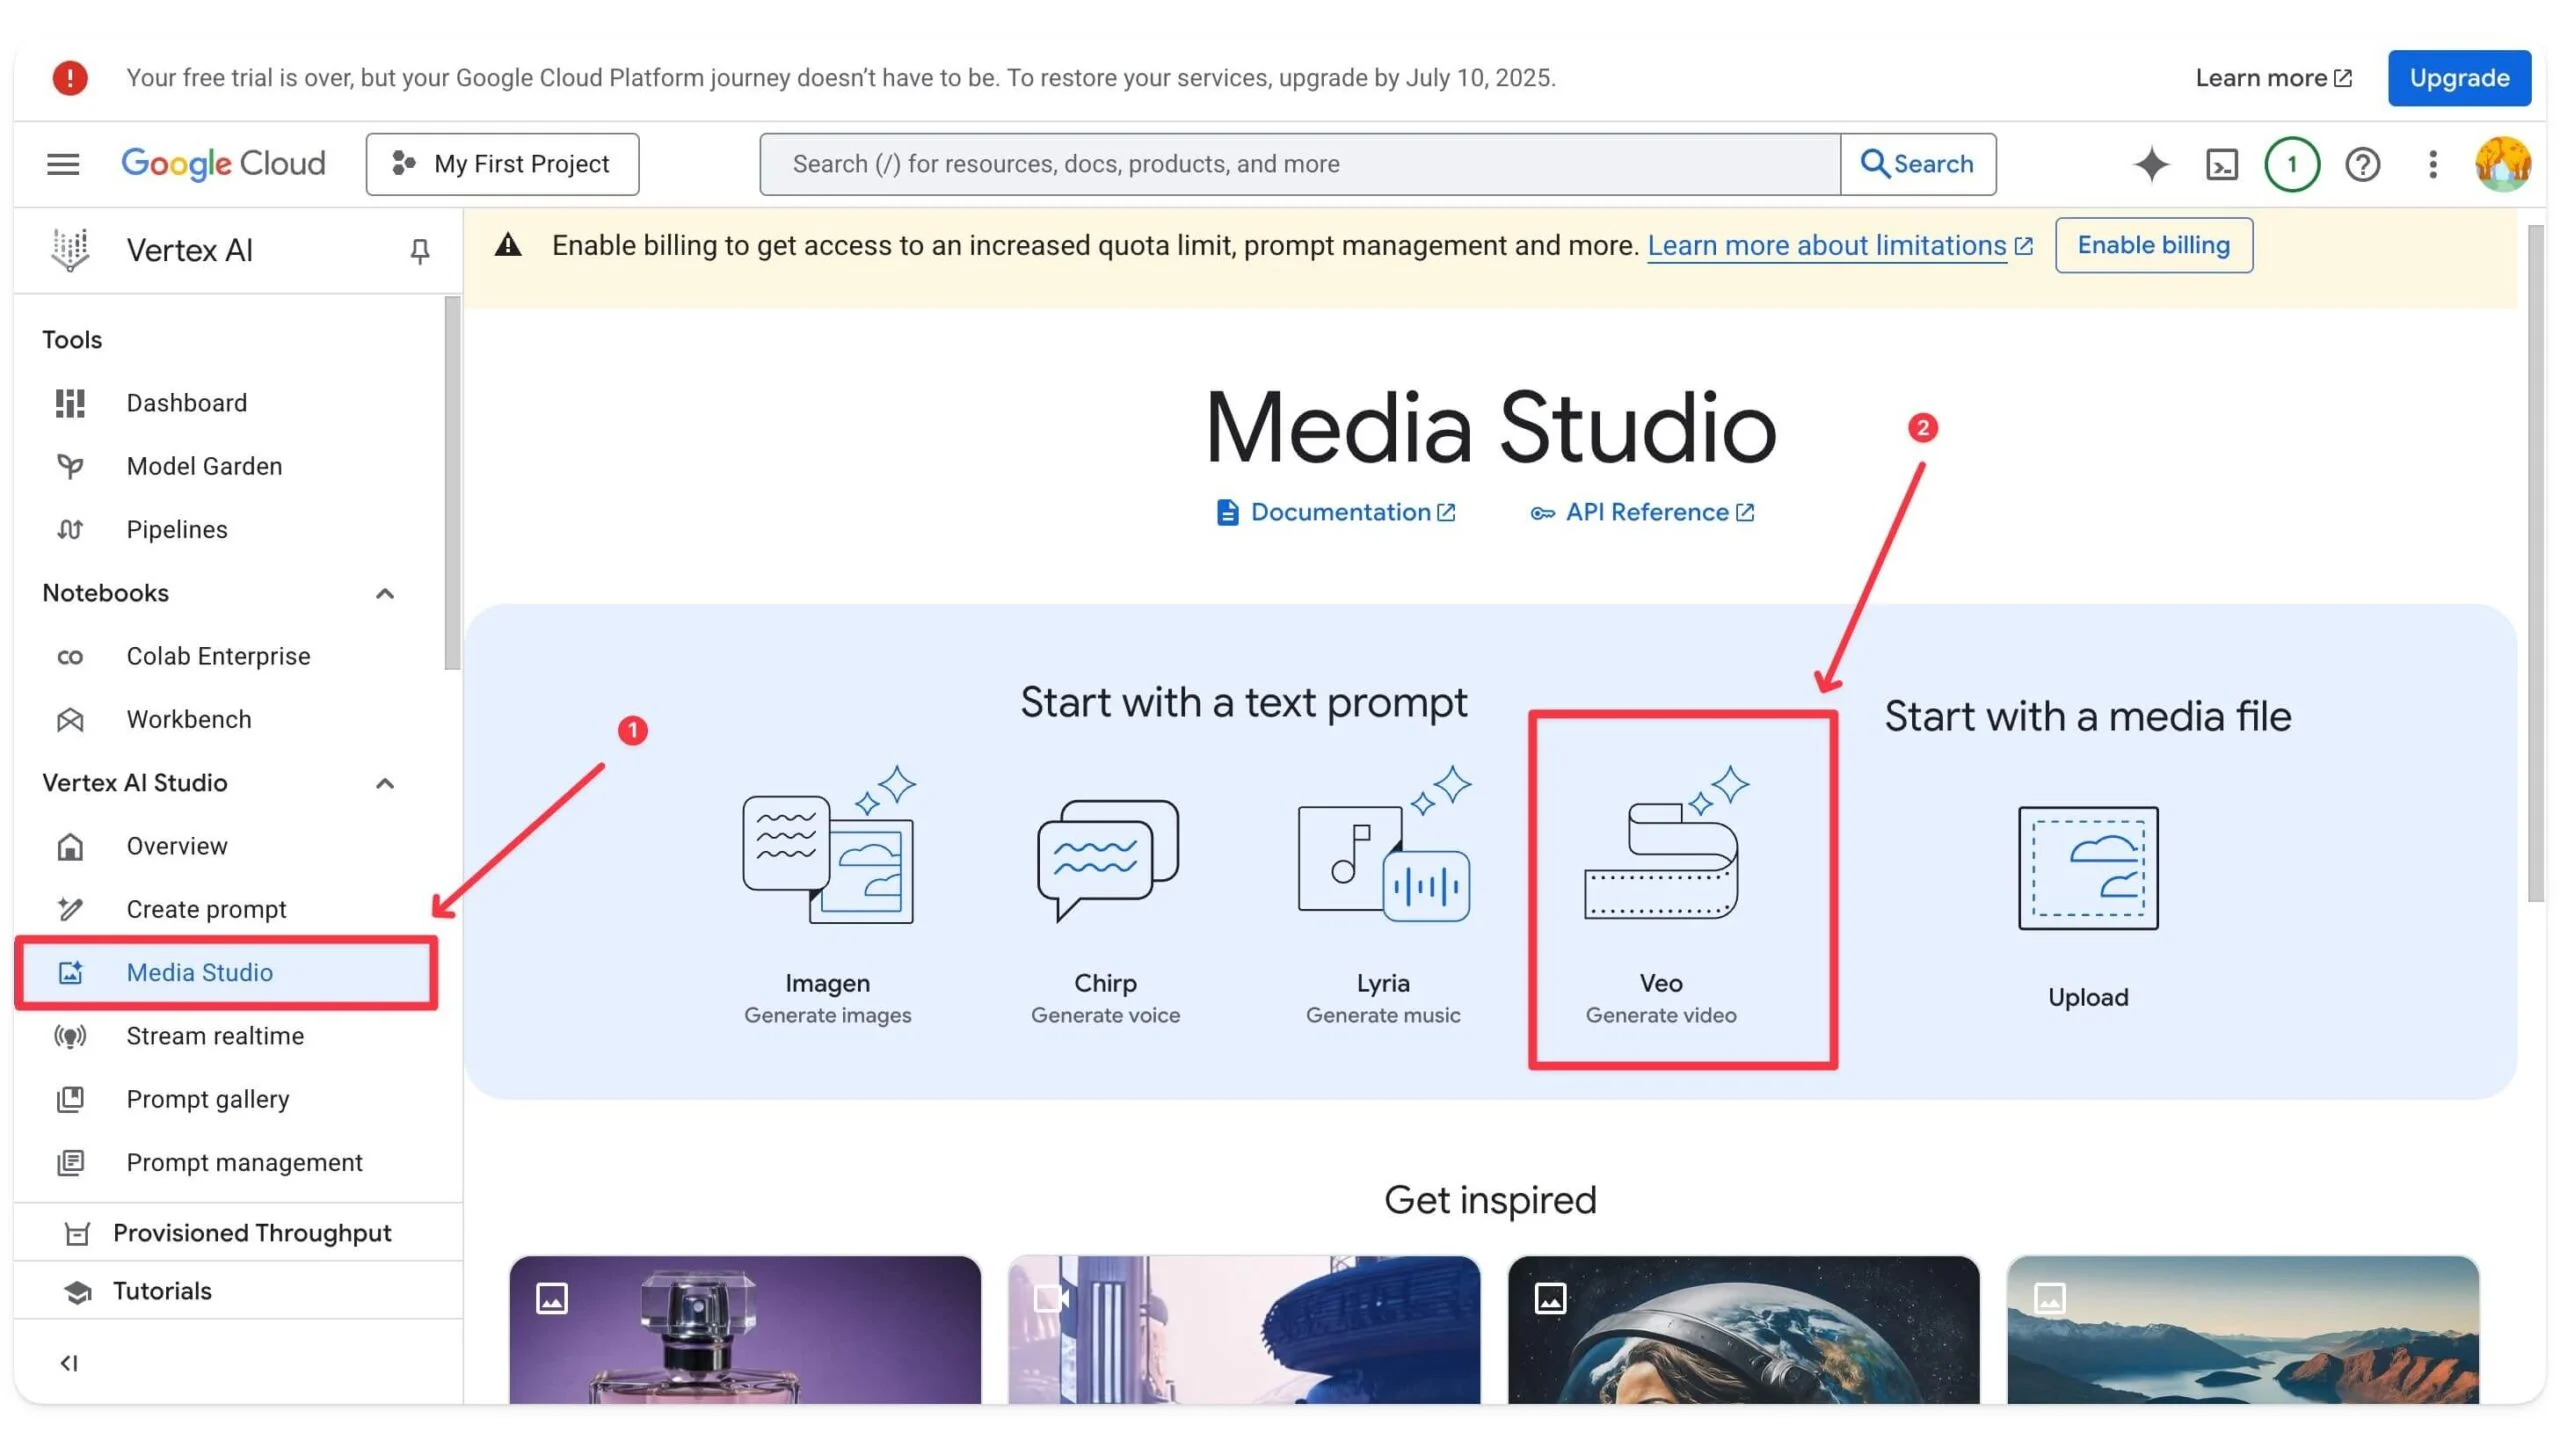
Task: Open Tutorials in sidebar
Action: (236, 1291)
